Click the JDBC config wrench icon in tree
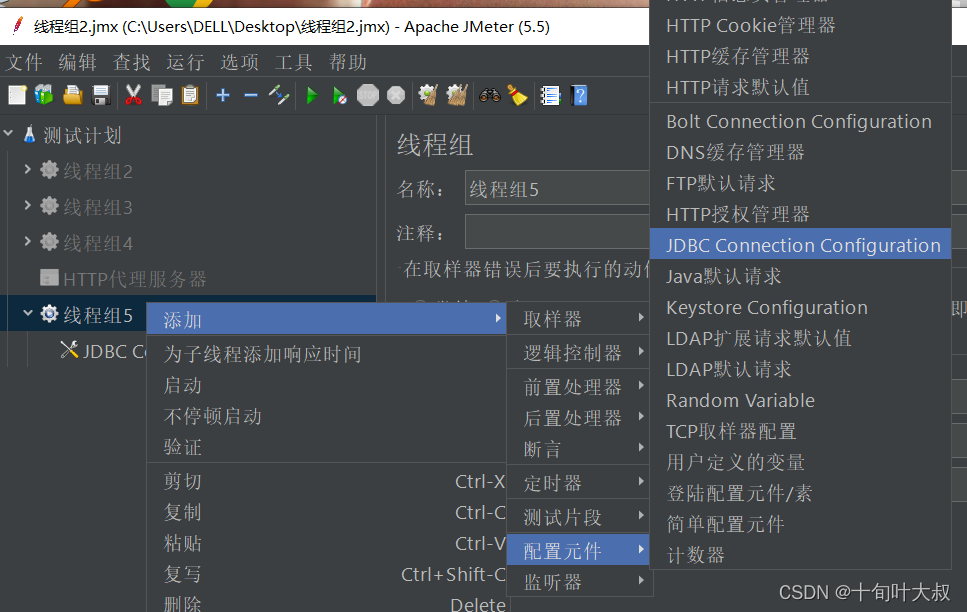 coord(69,350)
